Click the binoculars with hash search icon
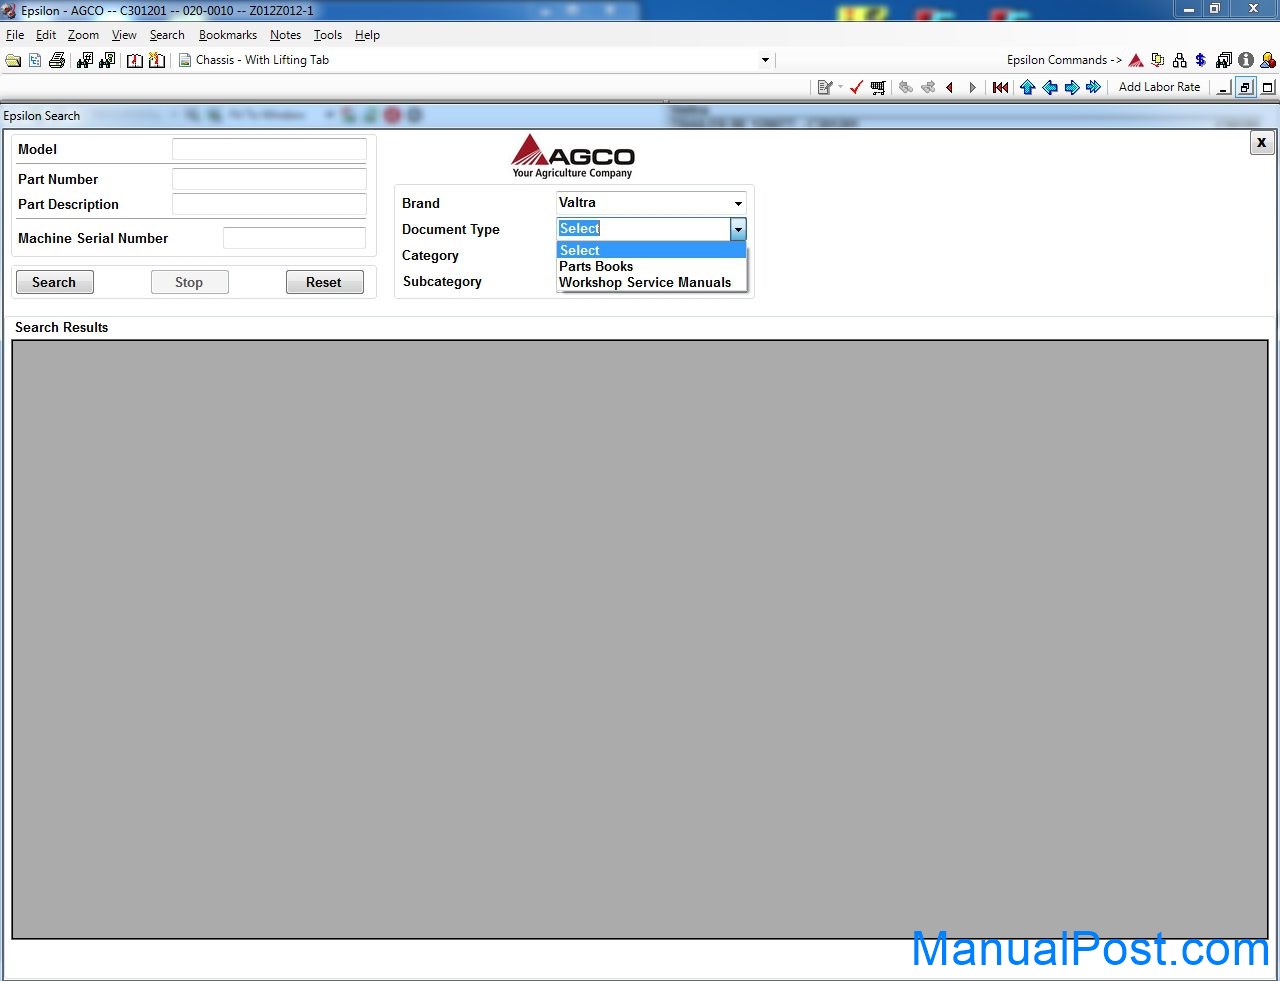Viewport: 1280px width, 981px height. click(x=85, y=60)
